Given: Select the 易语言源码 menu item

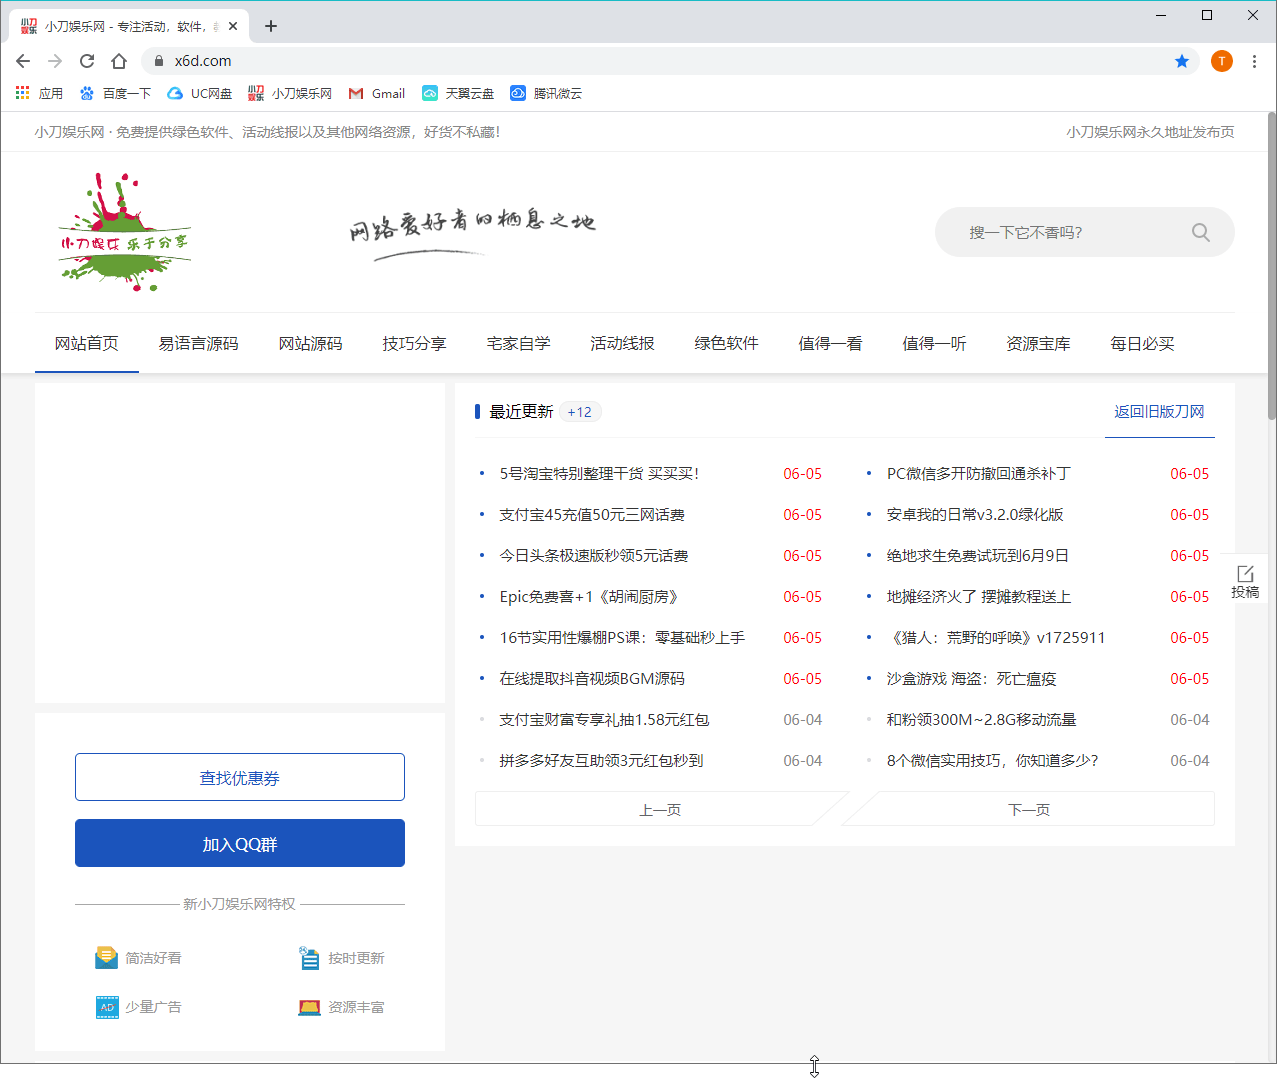Looking at the screenshot, I should (x=198, y=343).
